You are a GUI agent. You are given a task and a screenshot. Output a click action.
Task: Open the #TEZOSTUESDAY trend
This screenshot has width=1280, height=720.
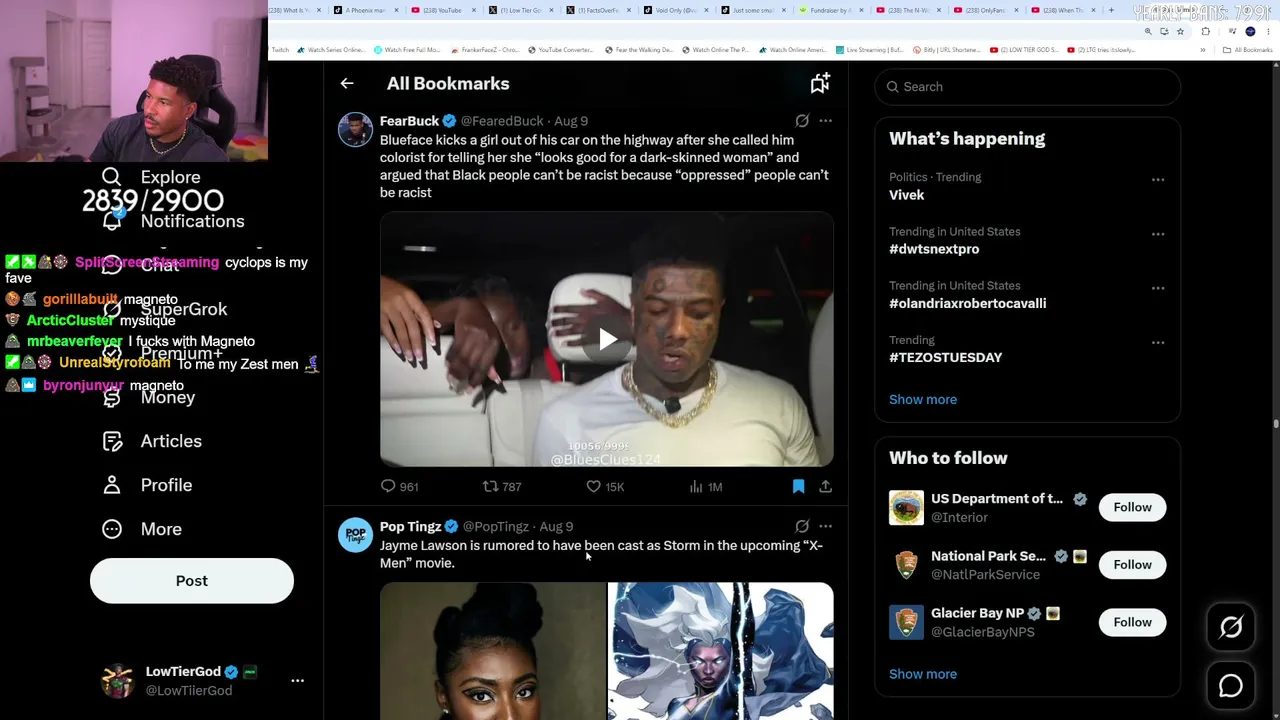945,357
